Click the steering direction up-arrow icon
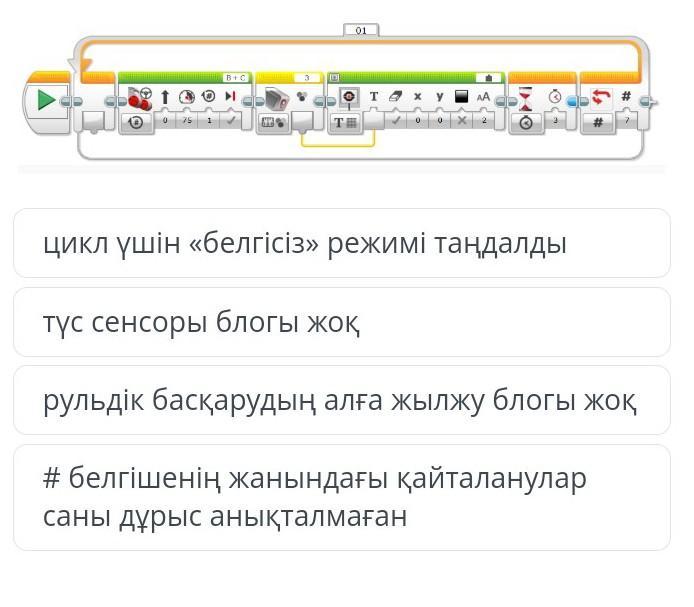The image size is (694, 607). 165,97
